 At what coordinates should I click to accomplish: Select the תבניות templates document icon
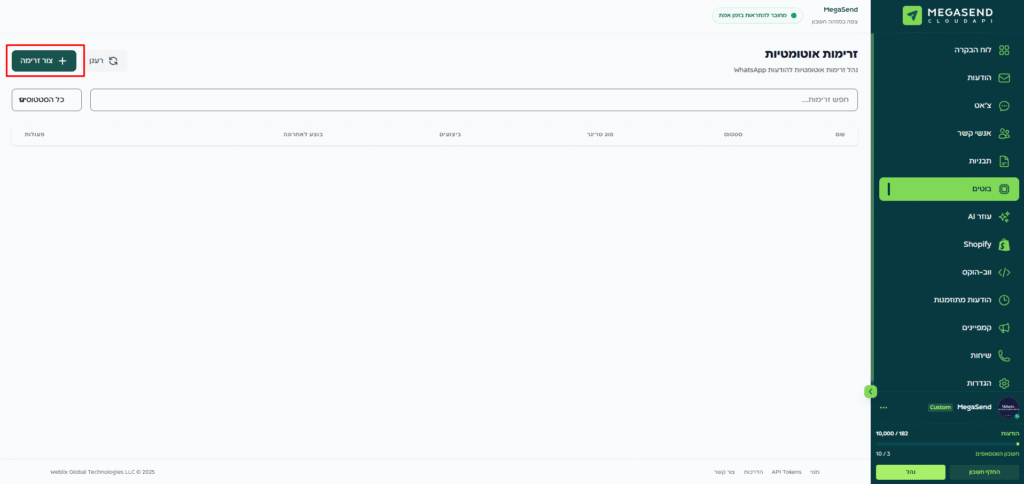click(1004, 161)
